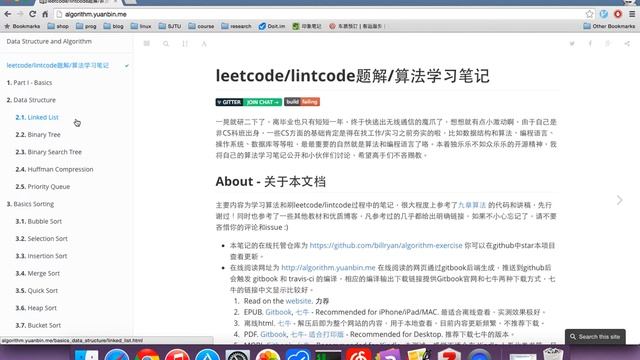
Task: Open the Chrome hamburger menu
Action: click(632, 14)
